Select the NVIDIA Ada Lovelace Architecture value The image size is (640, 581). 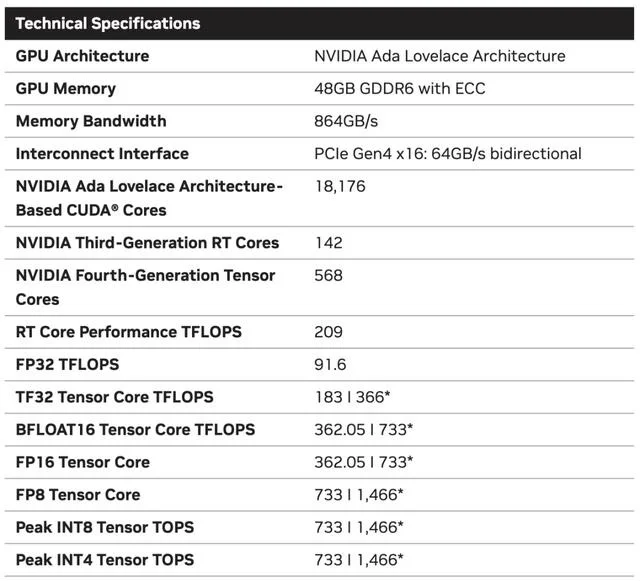coord(439,56)
